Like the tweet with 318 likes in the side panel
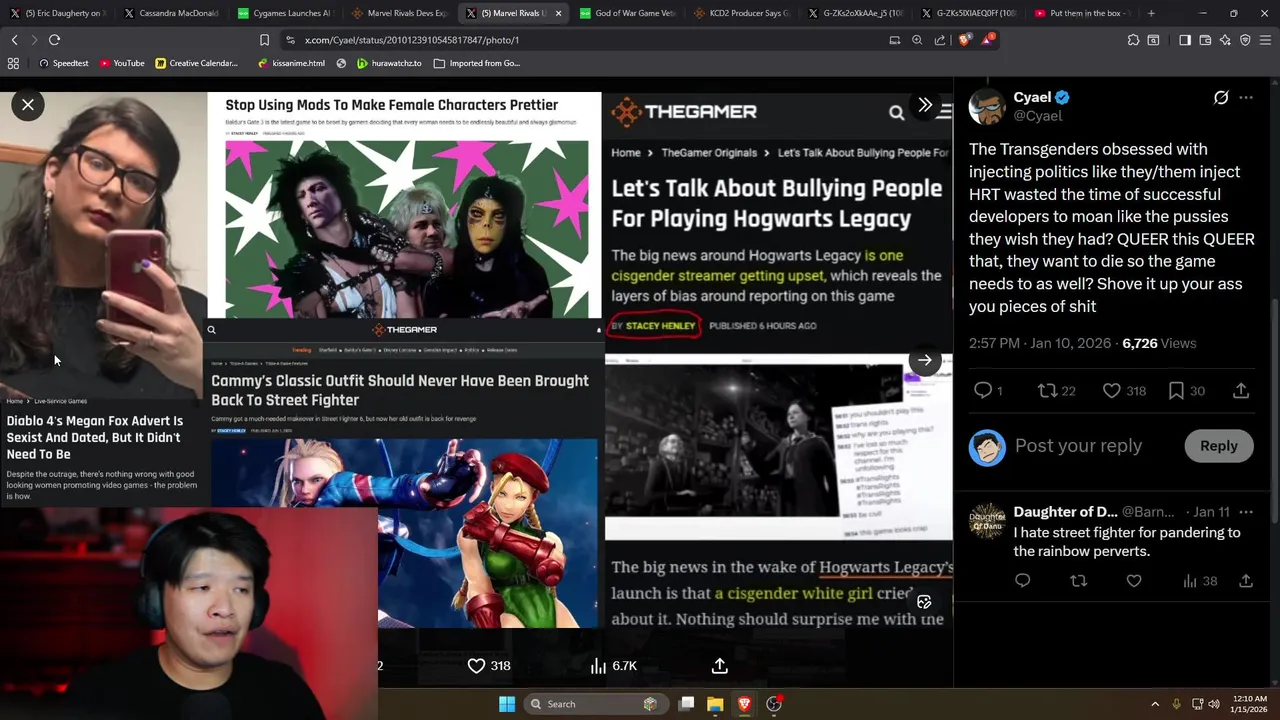Viewport: 1280px width, 720px height. tap(1111, 391)
